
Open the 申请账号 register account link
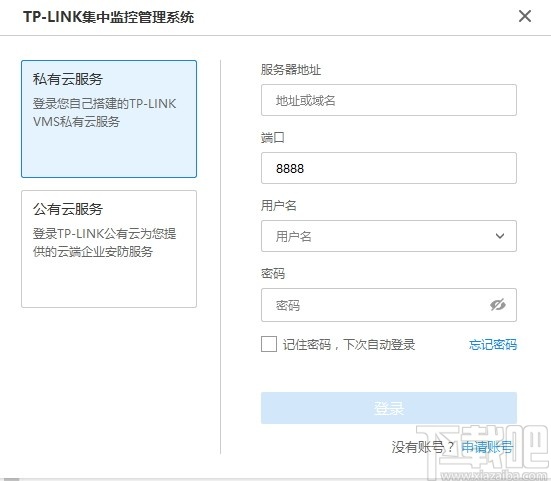[x=487, y=447]
